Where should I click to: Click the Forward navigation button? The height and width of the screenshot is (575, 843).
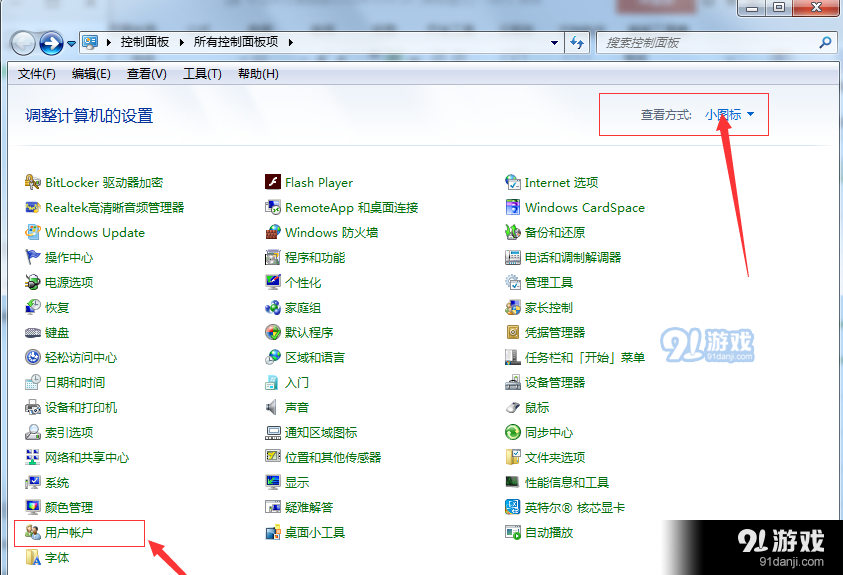52,43
